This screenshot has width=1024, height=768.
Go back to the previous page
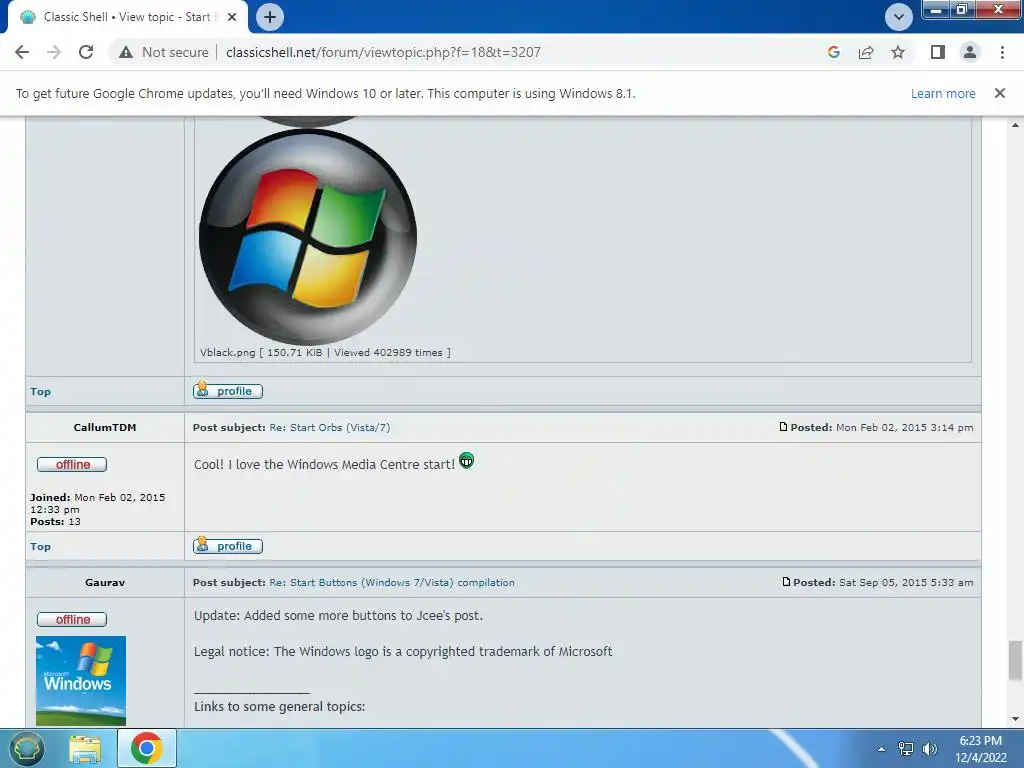point(22,52)
